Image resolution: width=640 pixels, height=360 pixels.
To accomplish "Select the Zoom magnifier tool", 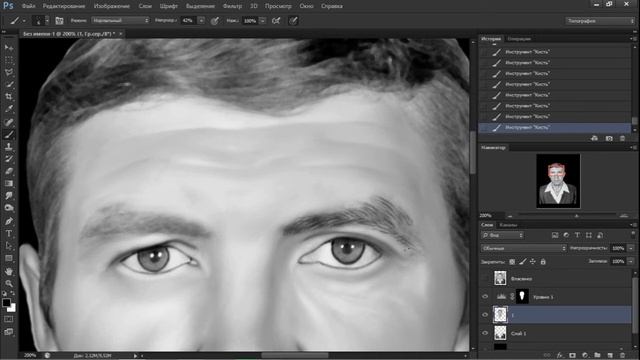I will point(9,283).
